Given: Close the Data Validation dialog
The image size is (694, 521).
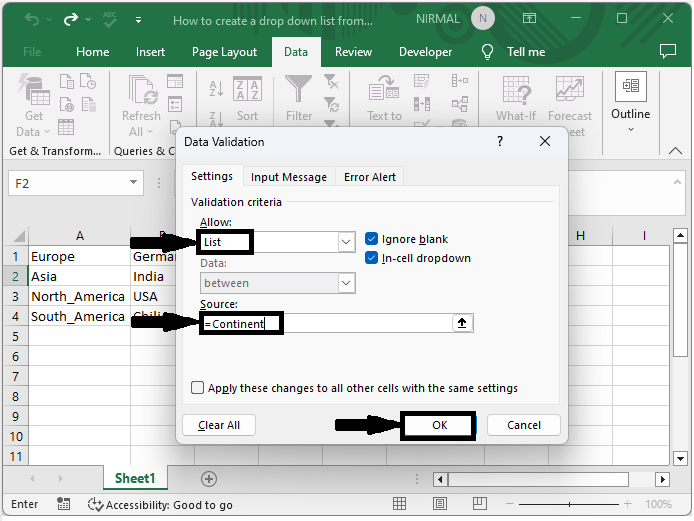Looking at the screenshot, I should (545, 141).
